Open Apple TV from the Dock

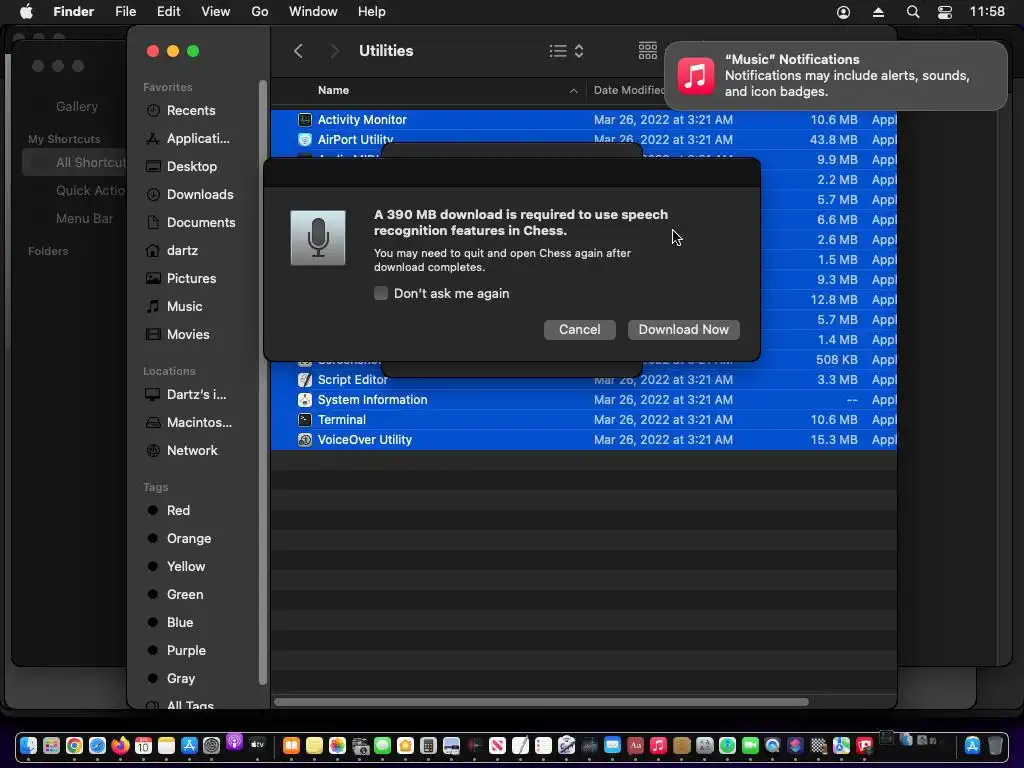[x=257, y=744]
